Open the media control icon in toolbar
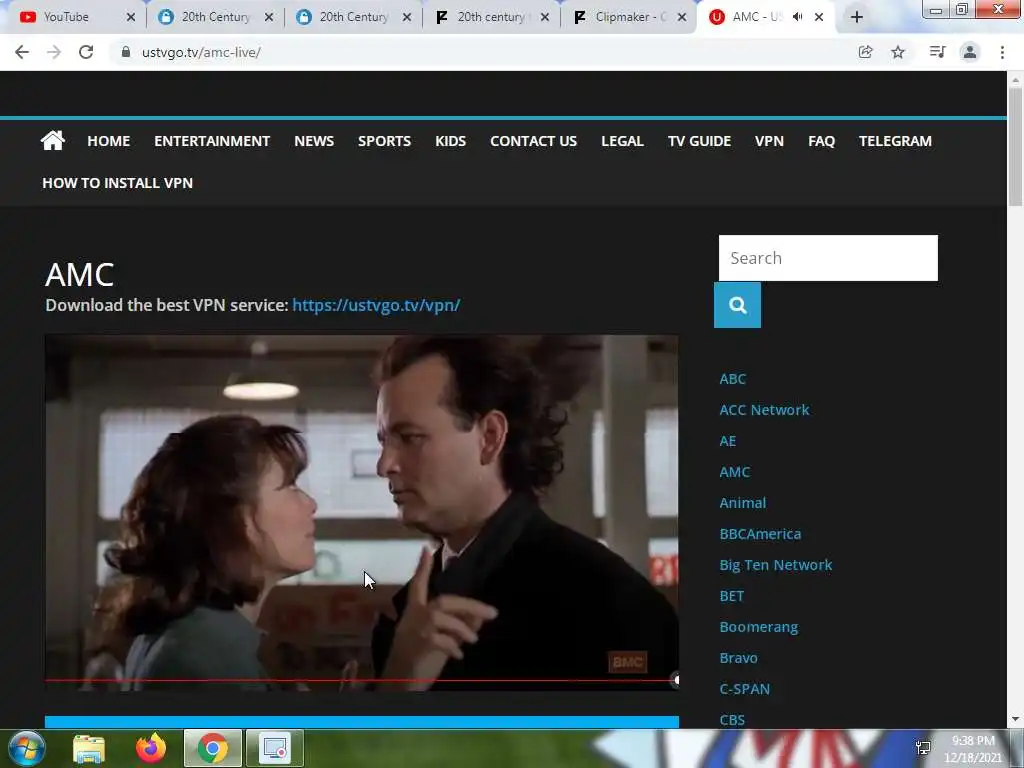This screenshot has width=1024, height=768. 937,52
